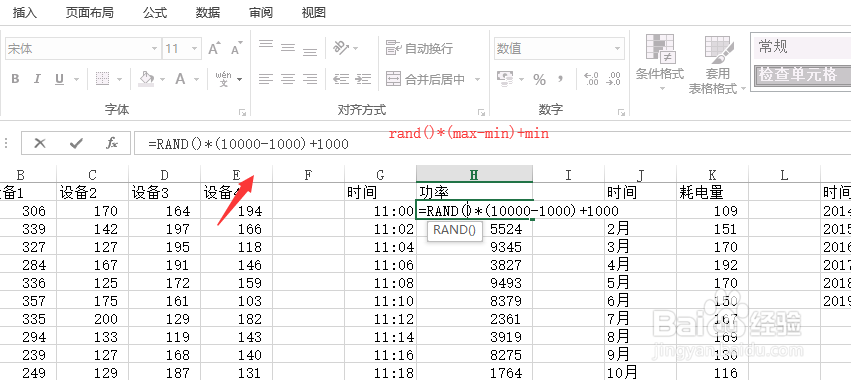851x380 pixels.
Task: Align text left
Action: [x=265, y=79]
